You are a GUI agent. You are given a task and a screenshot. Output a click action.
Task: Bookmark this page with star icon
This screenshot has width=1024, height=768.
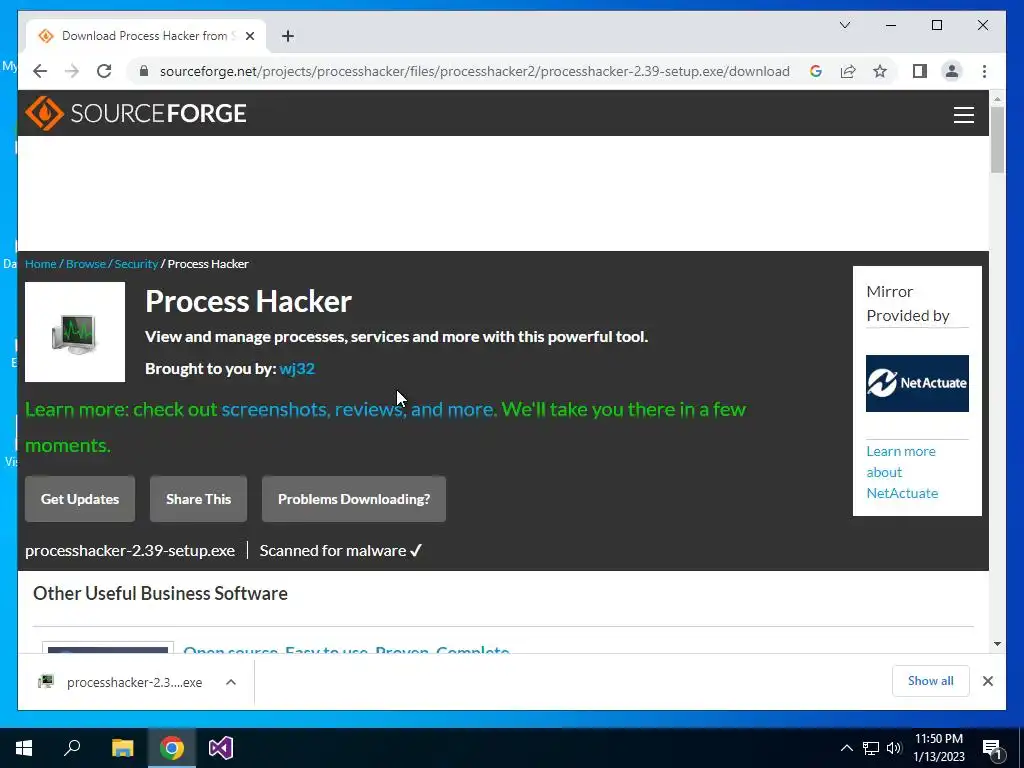point(880,71)
